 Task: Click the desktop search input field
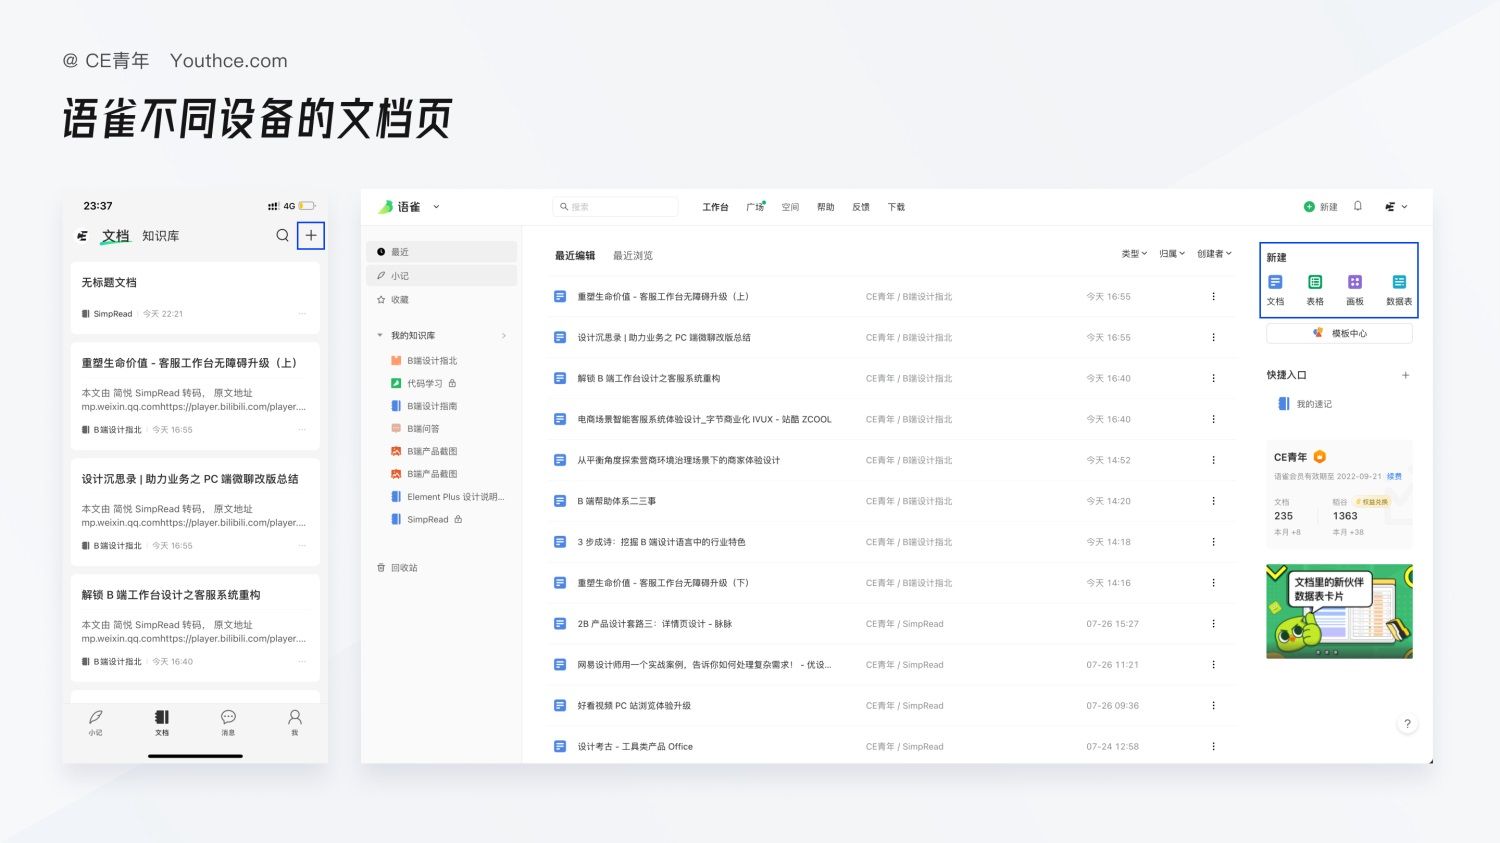click(615, 207)
